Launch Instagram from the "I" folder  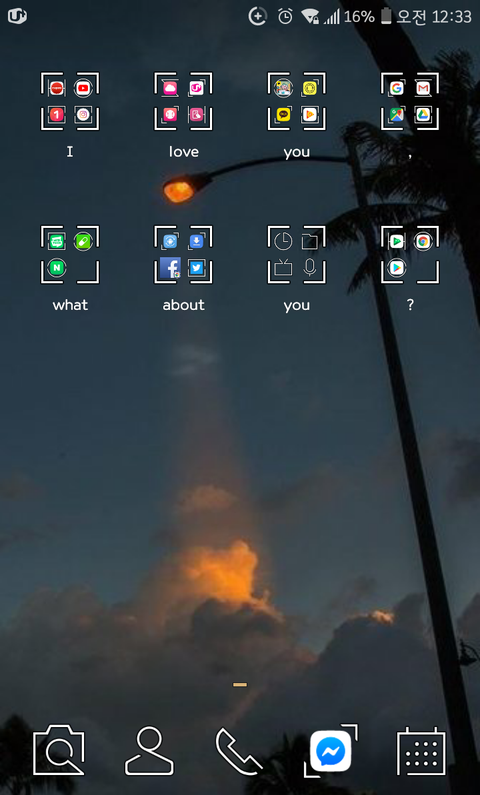pos(83,115)
